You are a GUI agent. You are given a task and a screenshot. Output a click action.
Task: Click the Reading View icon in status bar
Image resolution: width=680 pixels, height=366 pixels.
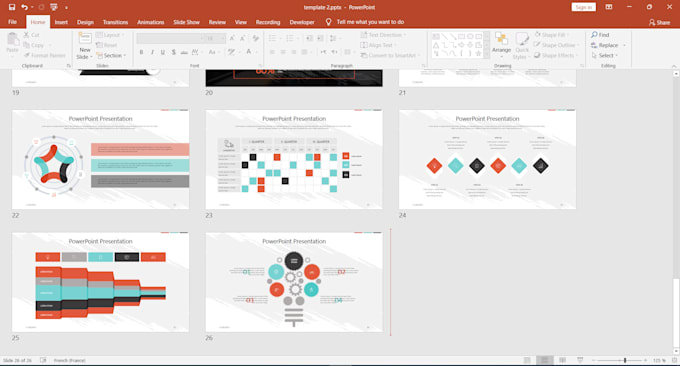562,360
